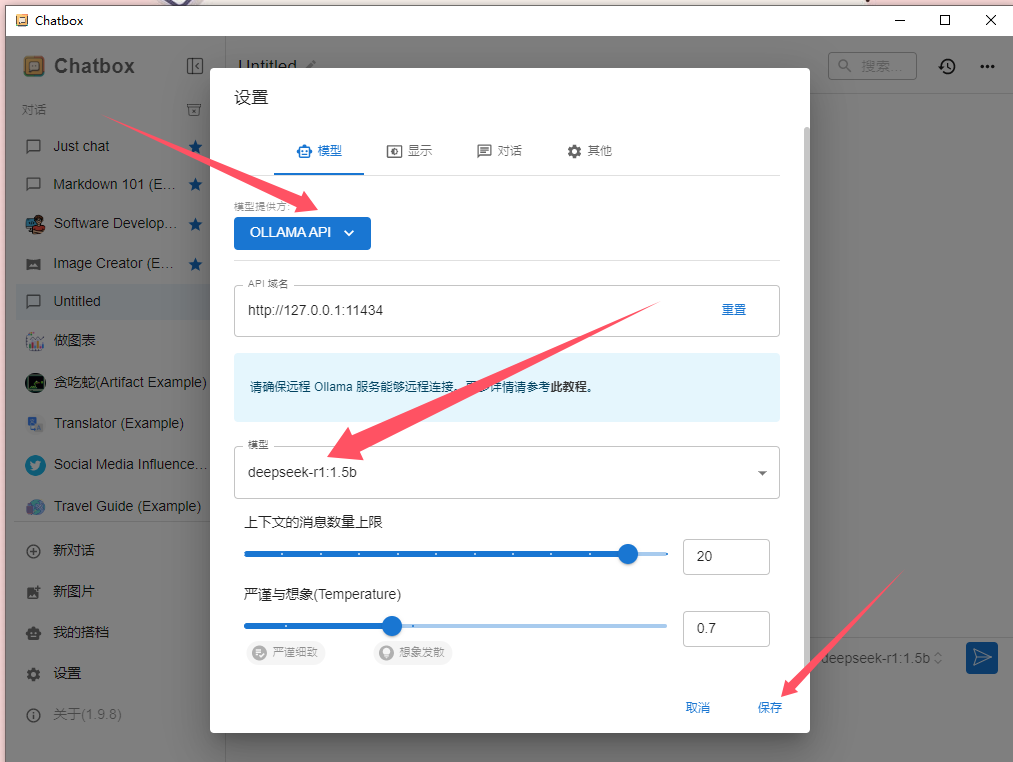1013x762 pixels.
Task: Click the temperature value box 0.7
Action: coord(726,628)
